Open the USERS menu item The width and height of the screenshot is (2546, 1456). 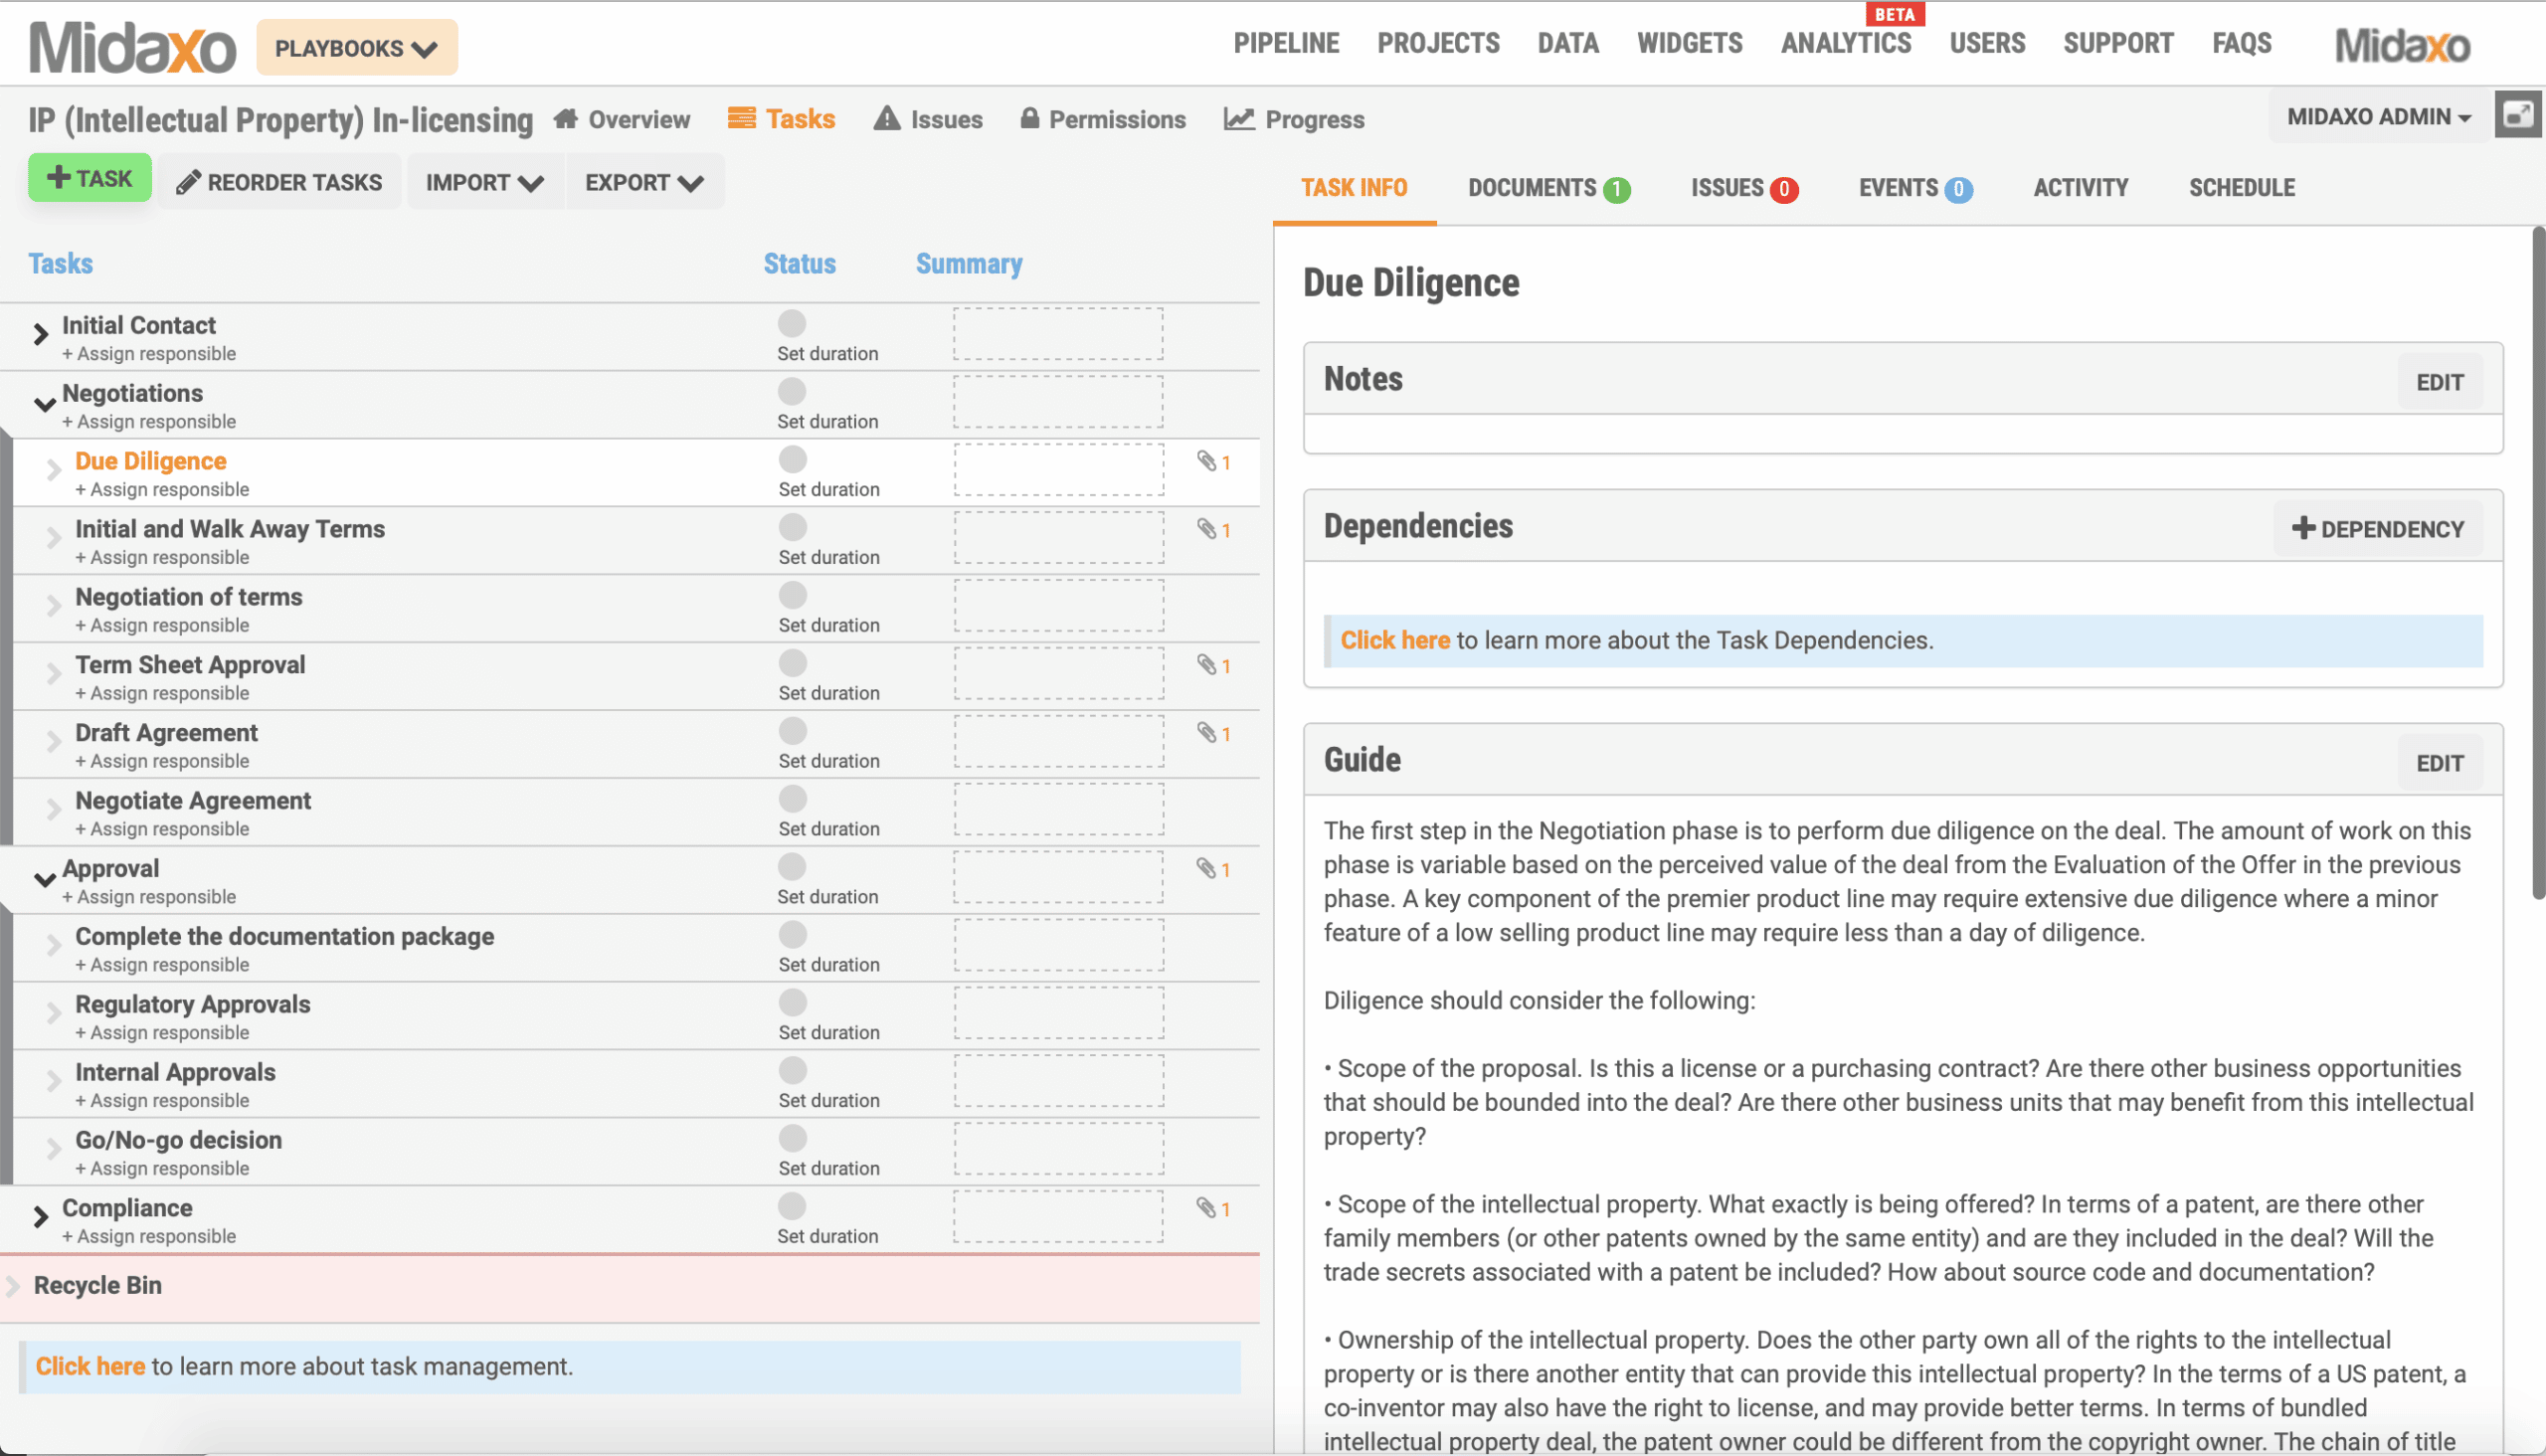pos(1987,43)
